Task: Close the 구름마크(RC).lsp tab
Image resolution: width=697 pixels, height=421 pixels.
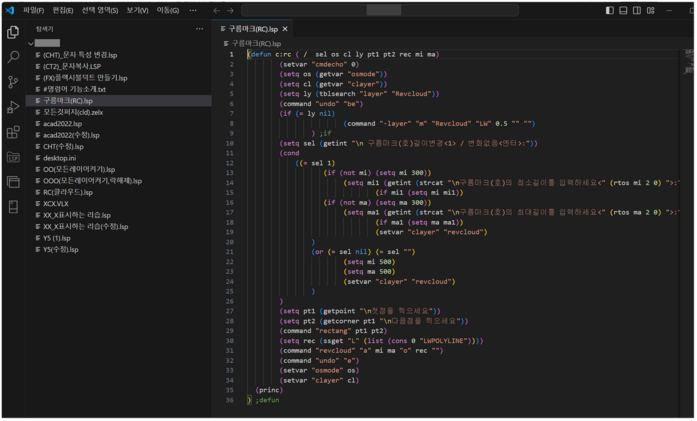Action: coord(285,29)
